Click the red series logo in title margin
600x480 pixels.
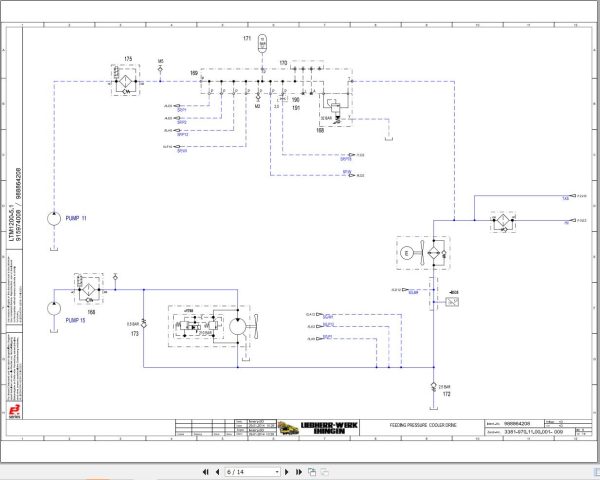(15, 411)
